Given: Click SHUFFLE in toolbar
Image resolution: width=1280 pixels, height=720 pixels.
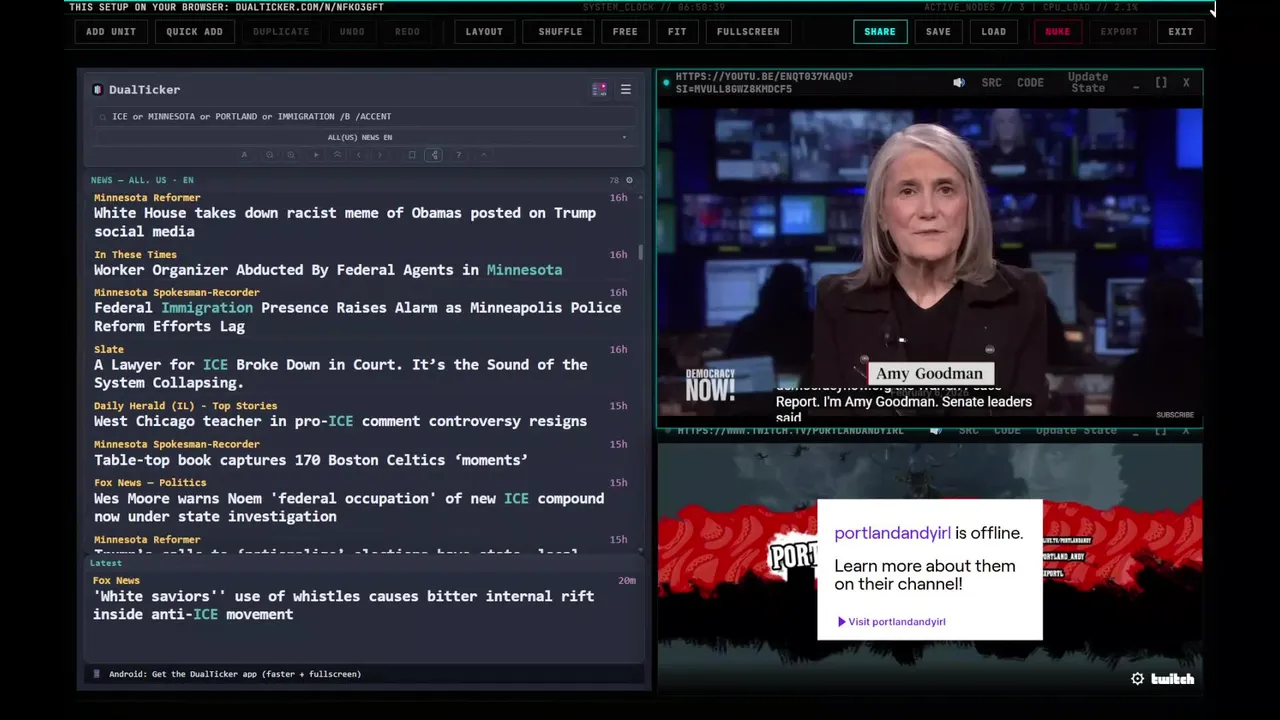Looking at the screenshot, I should pyautogui.click(x=560, y=31).
